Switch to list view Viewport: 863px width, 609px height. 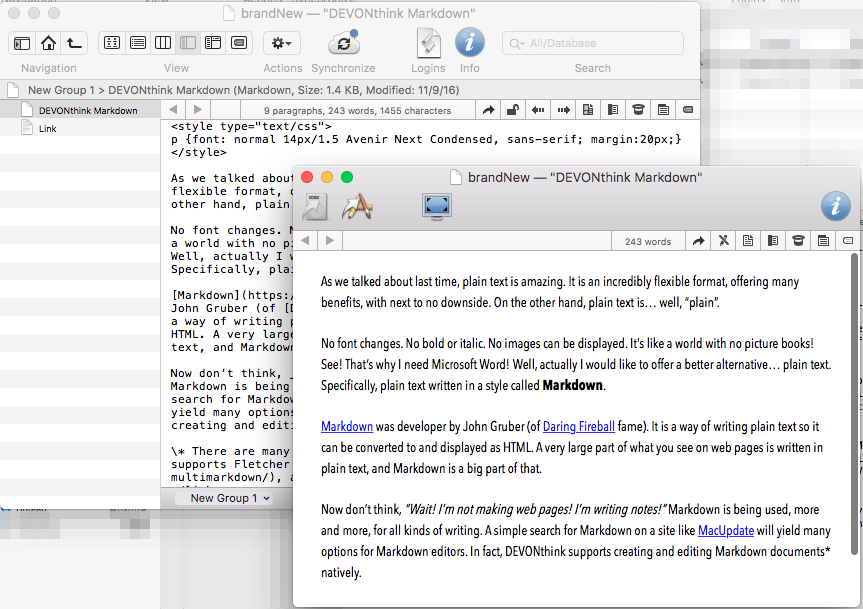coord(138,43)
